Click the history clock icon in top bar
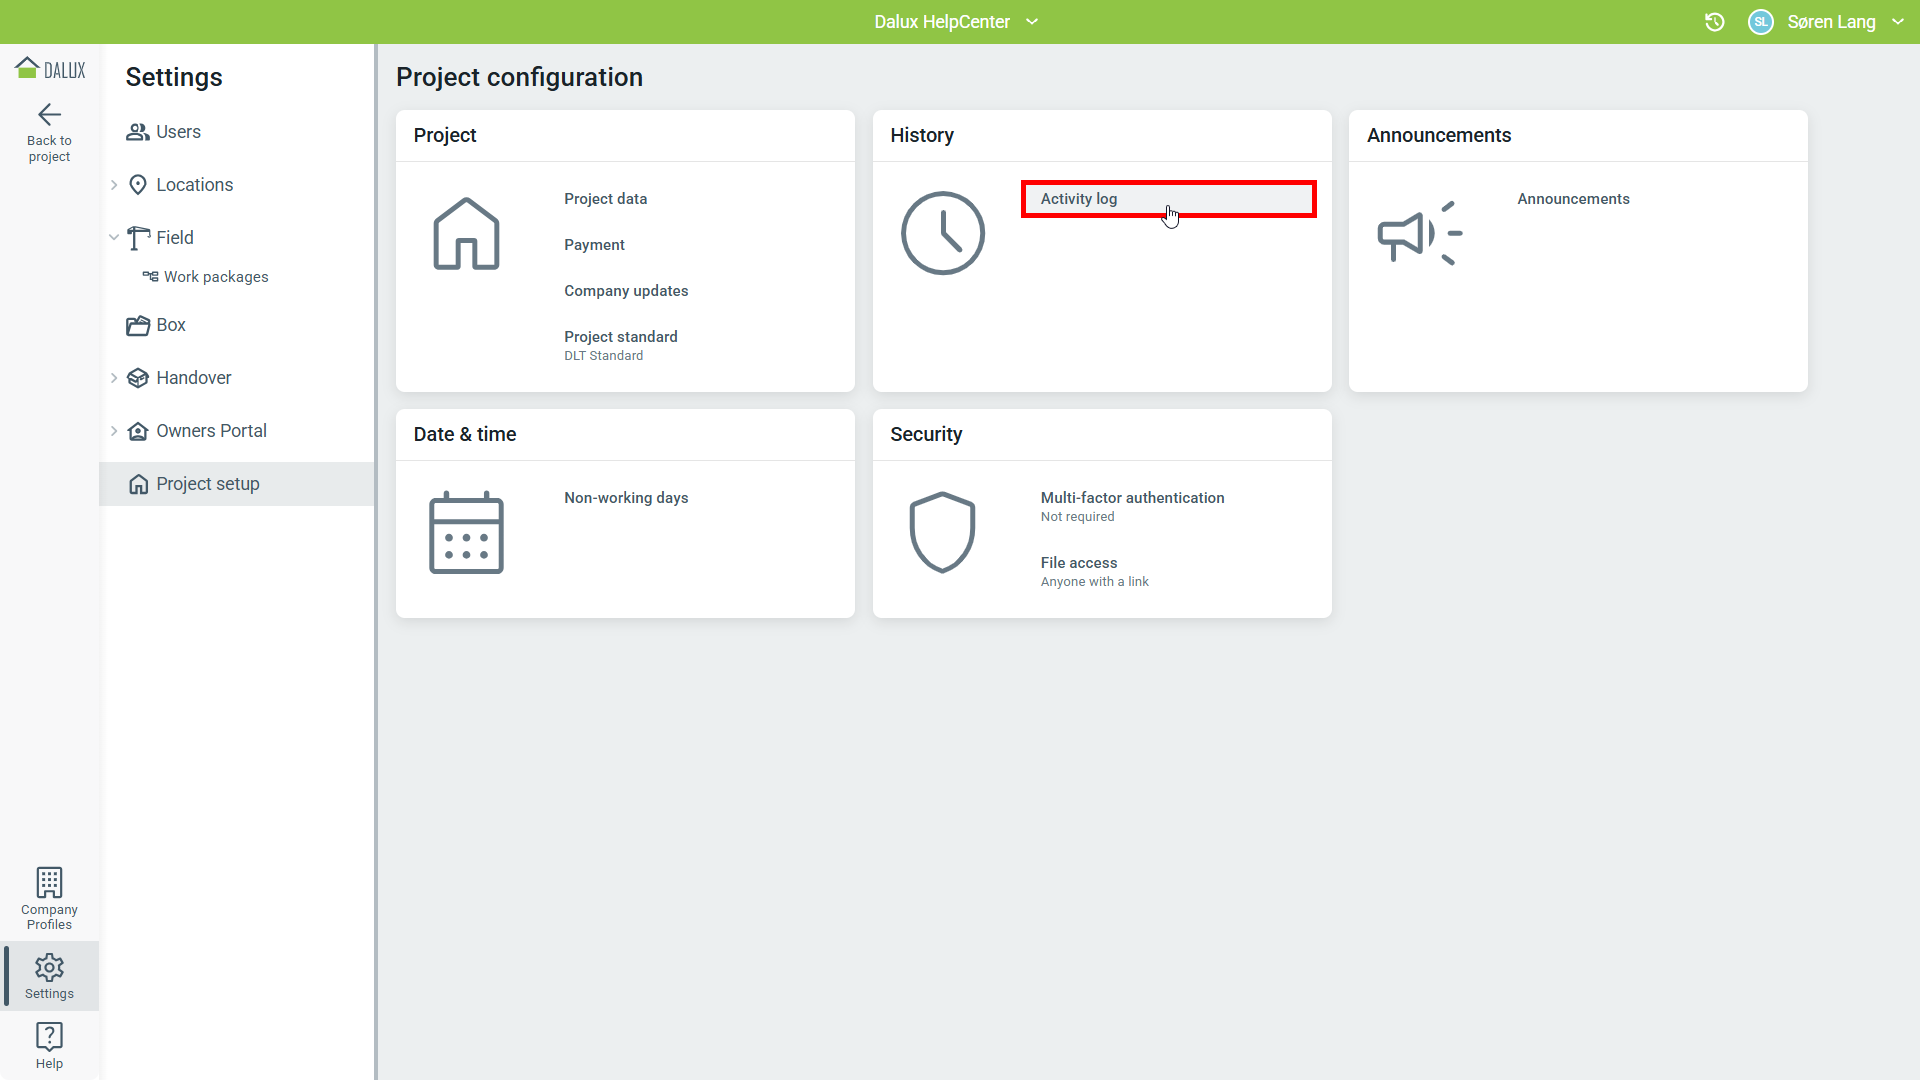 click(x=1714, y=22)
